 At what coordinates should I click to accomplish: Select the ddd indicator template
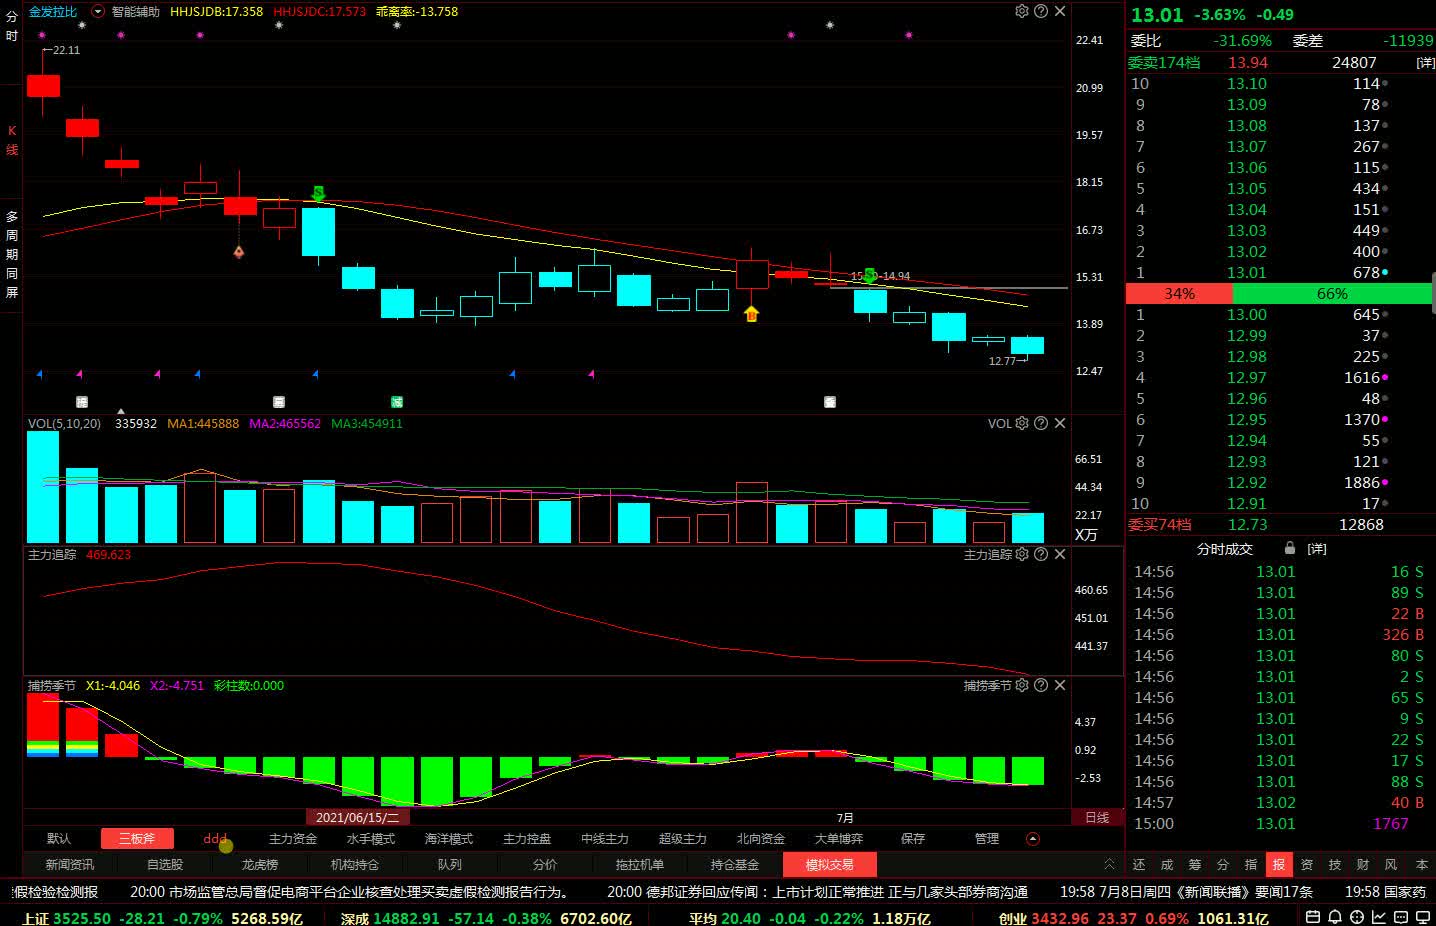coord(215,839)
